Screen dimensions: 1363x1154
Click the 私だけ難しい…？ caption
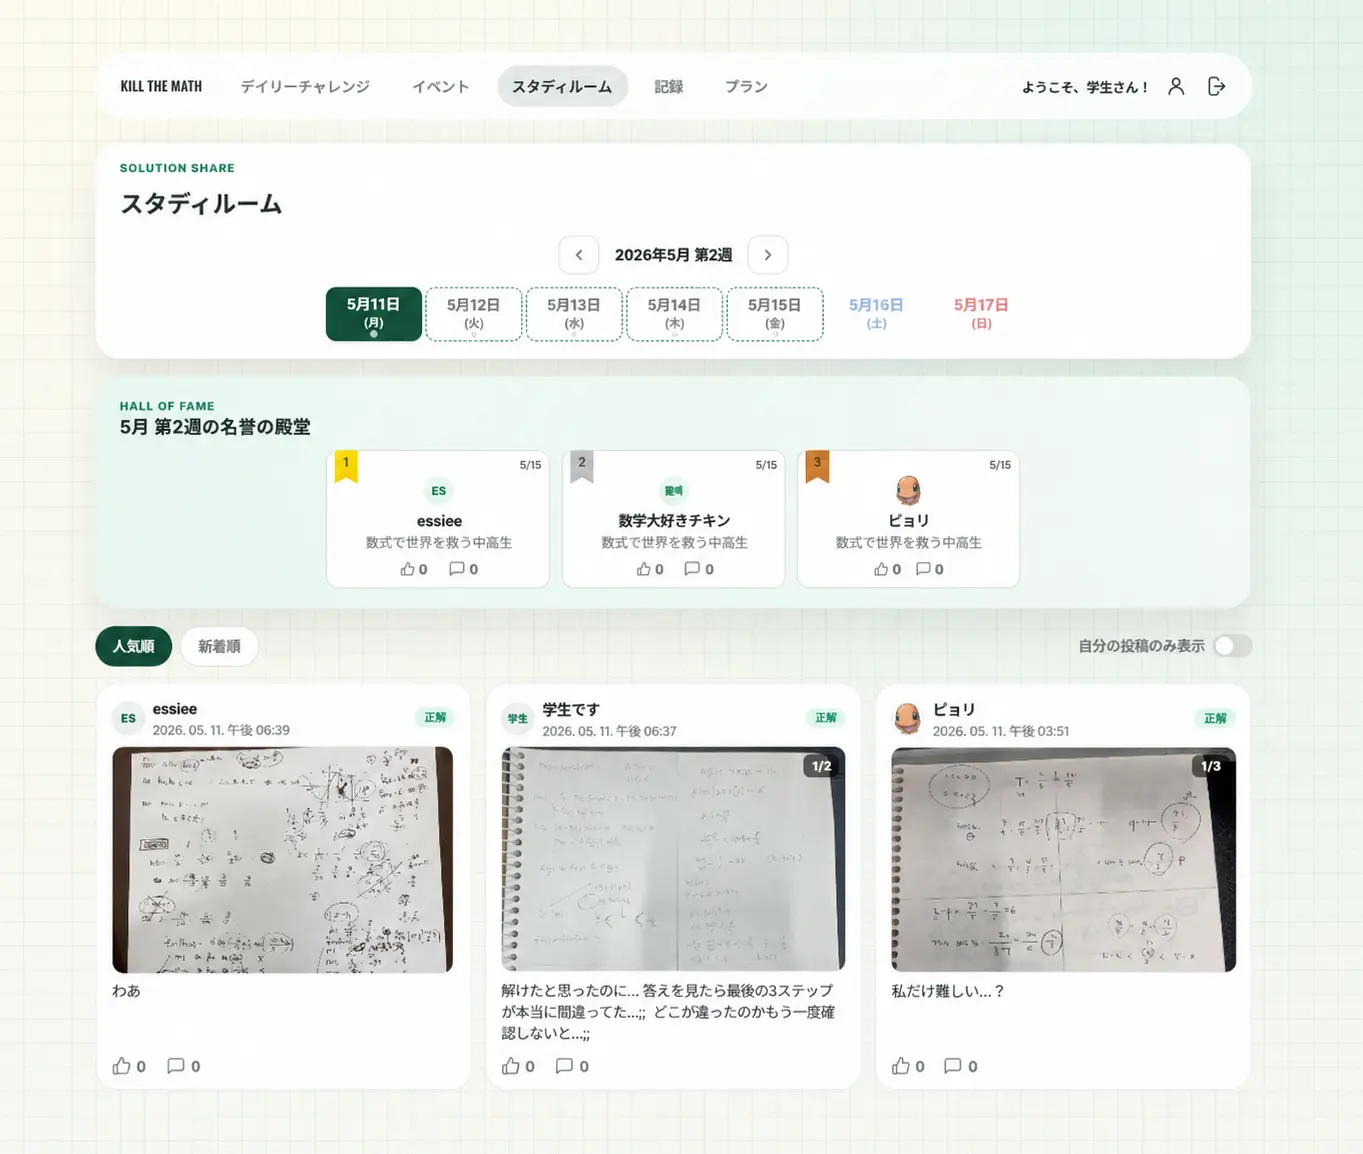(x=948, y=991)
